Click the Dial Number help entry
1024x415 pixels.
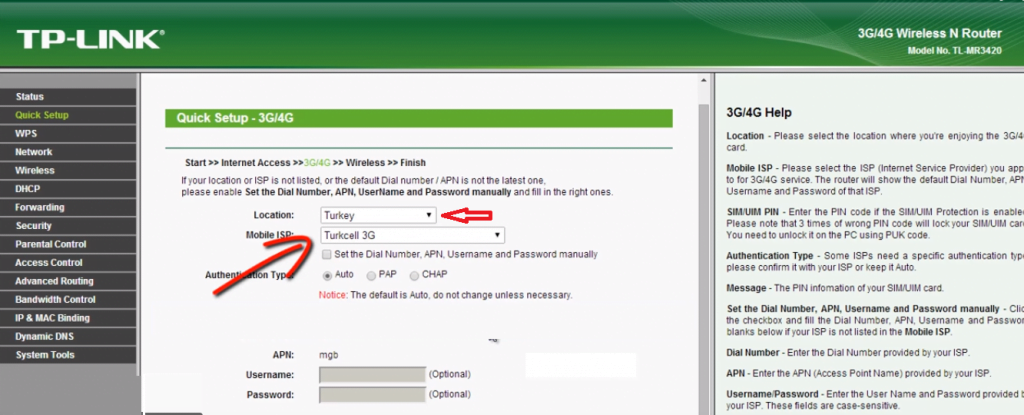point(848,353)
